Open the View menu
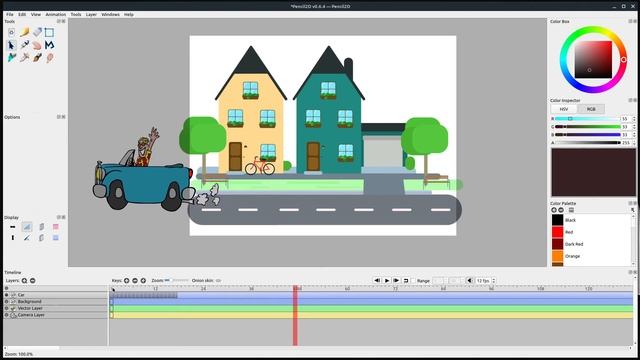This screenshot has width=640, height=360. [36, 14]
